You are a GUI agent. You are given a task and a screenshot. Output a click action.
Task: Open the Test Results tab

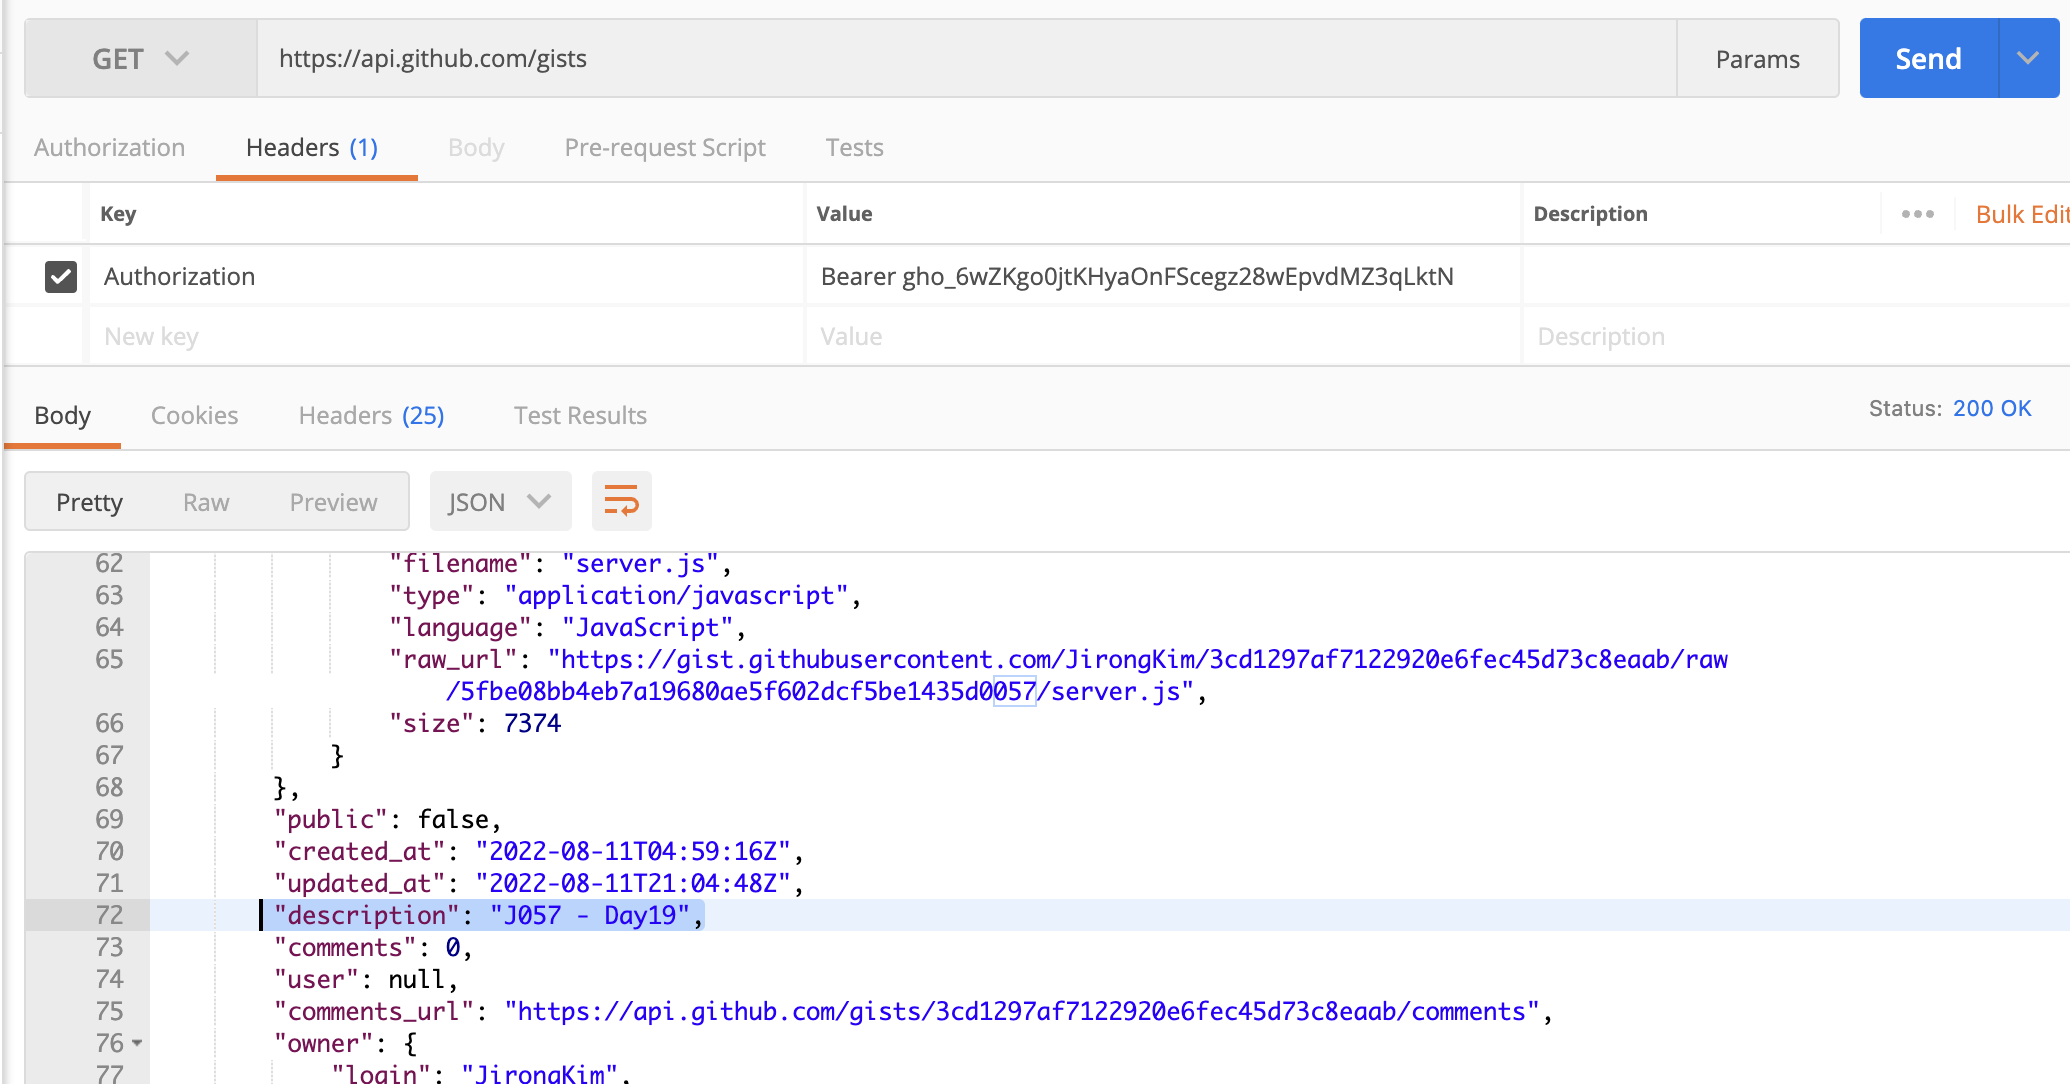(x=580, y=416)
